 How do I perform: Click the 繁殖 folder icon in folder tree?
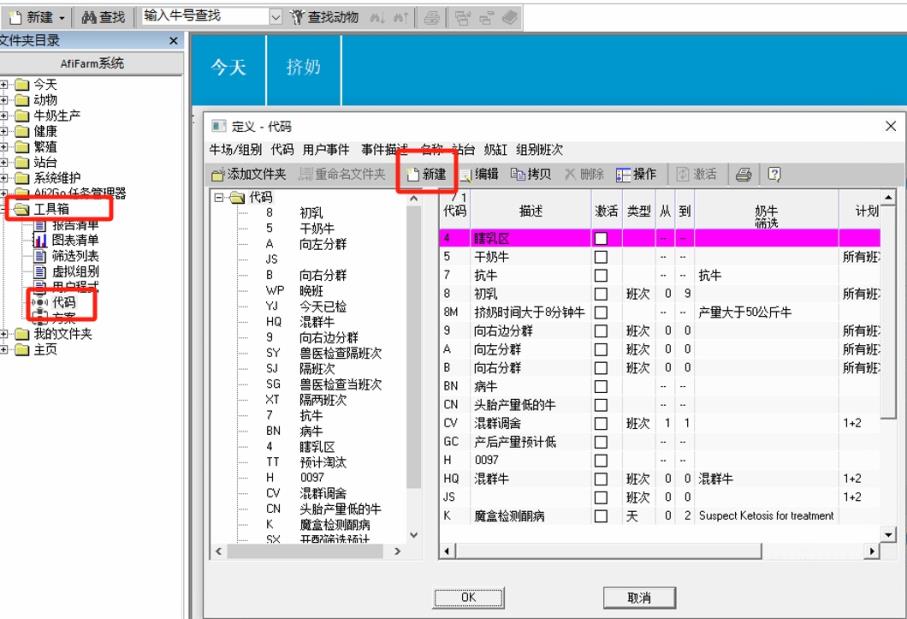coord(22,147)
